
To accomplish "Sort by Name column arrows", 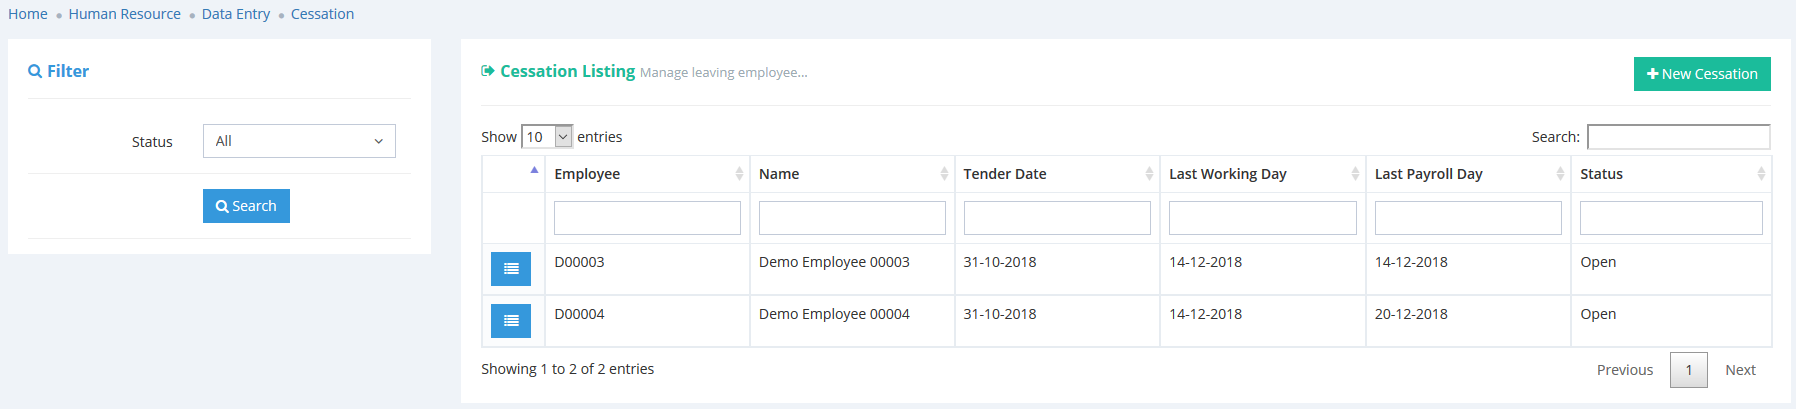I will 944,174.
